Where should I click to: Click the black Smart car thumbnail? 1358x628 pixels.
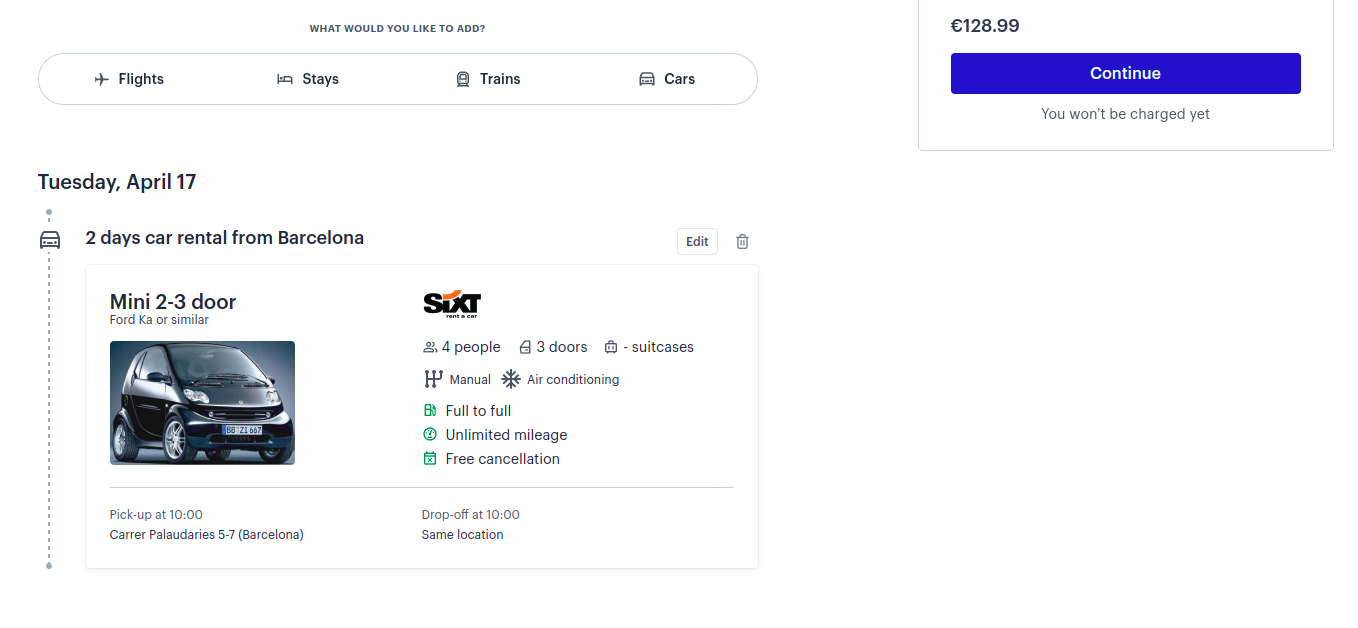202,403
